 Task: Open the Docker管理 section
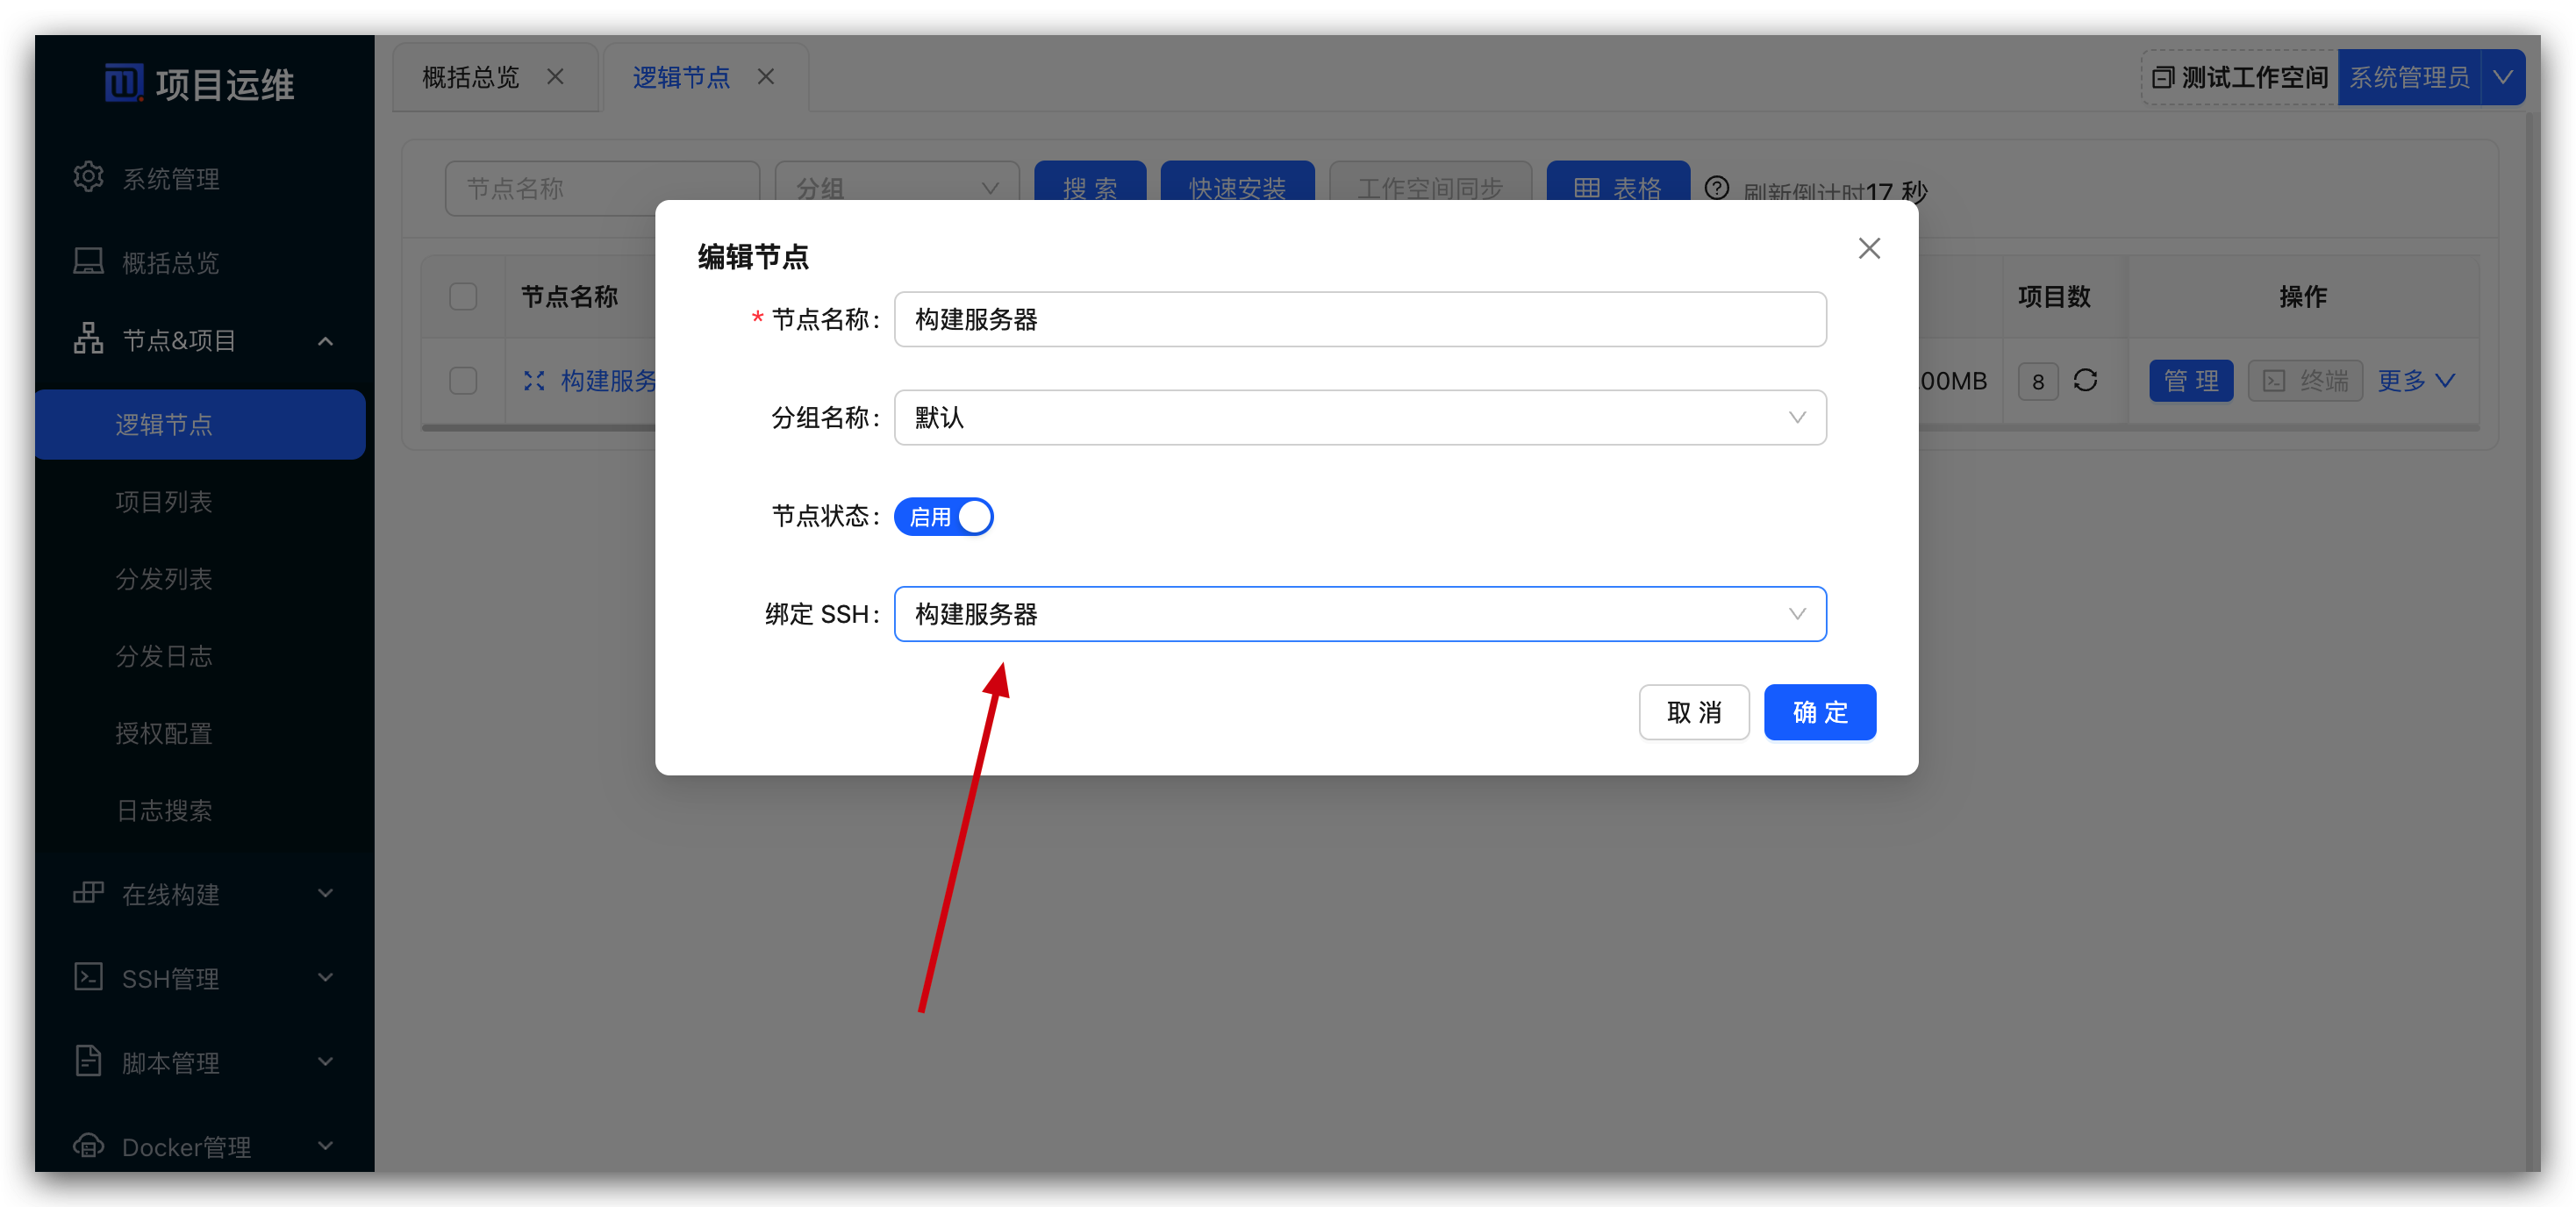[x=186, y=1146]
